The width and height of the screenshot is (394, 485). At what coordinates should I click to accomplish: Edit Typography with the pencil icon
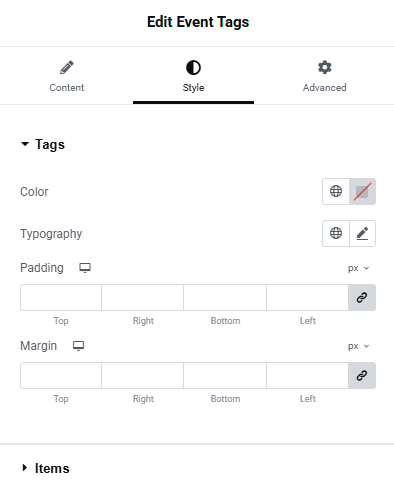click(x=362, y=233)
